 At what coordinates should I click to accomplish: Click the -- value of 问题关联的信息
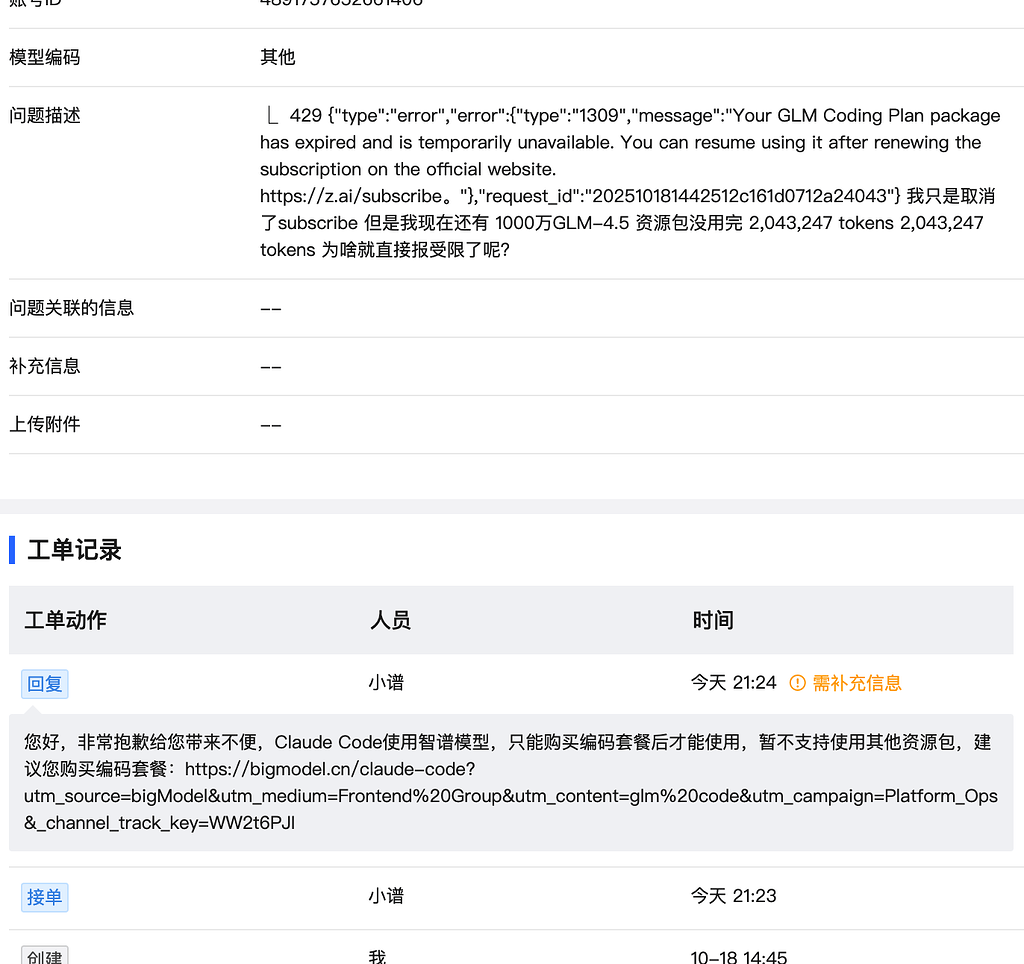pyautogui.click(x=270, y=309)
